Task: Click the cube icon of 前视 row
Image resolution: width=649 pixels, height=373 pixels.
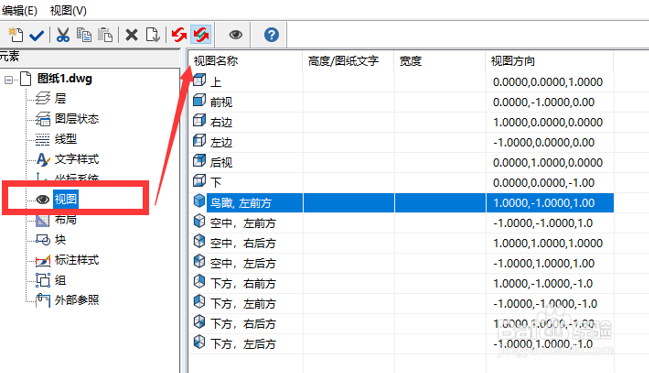Action: (x=200, y=100)
